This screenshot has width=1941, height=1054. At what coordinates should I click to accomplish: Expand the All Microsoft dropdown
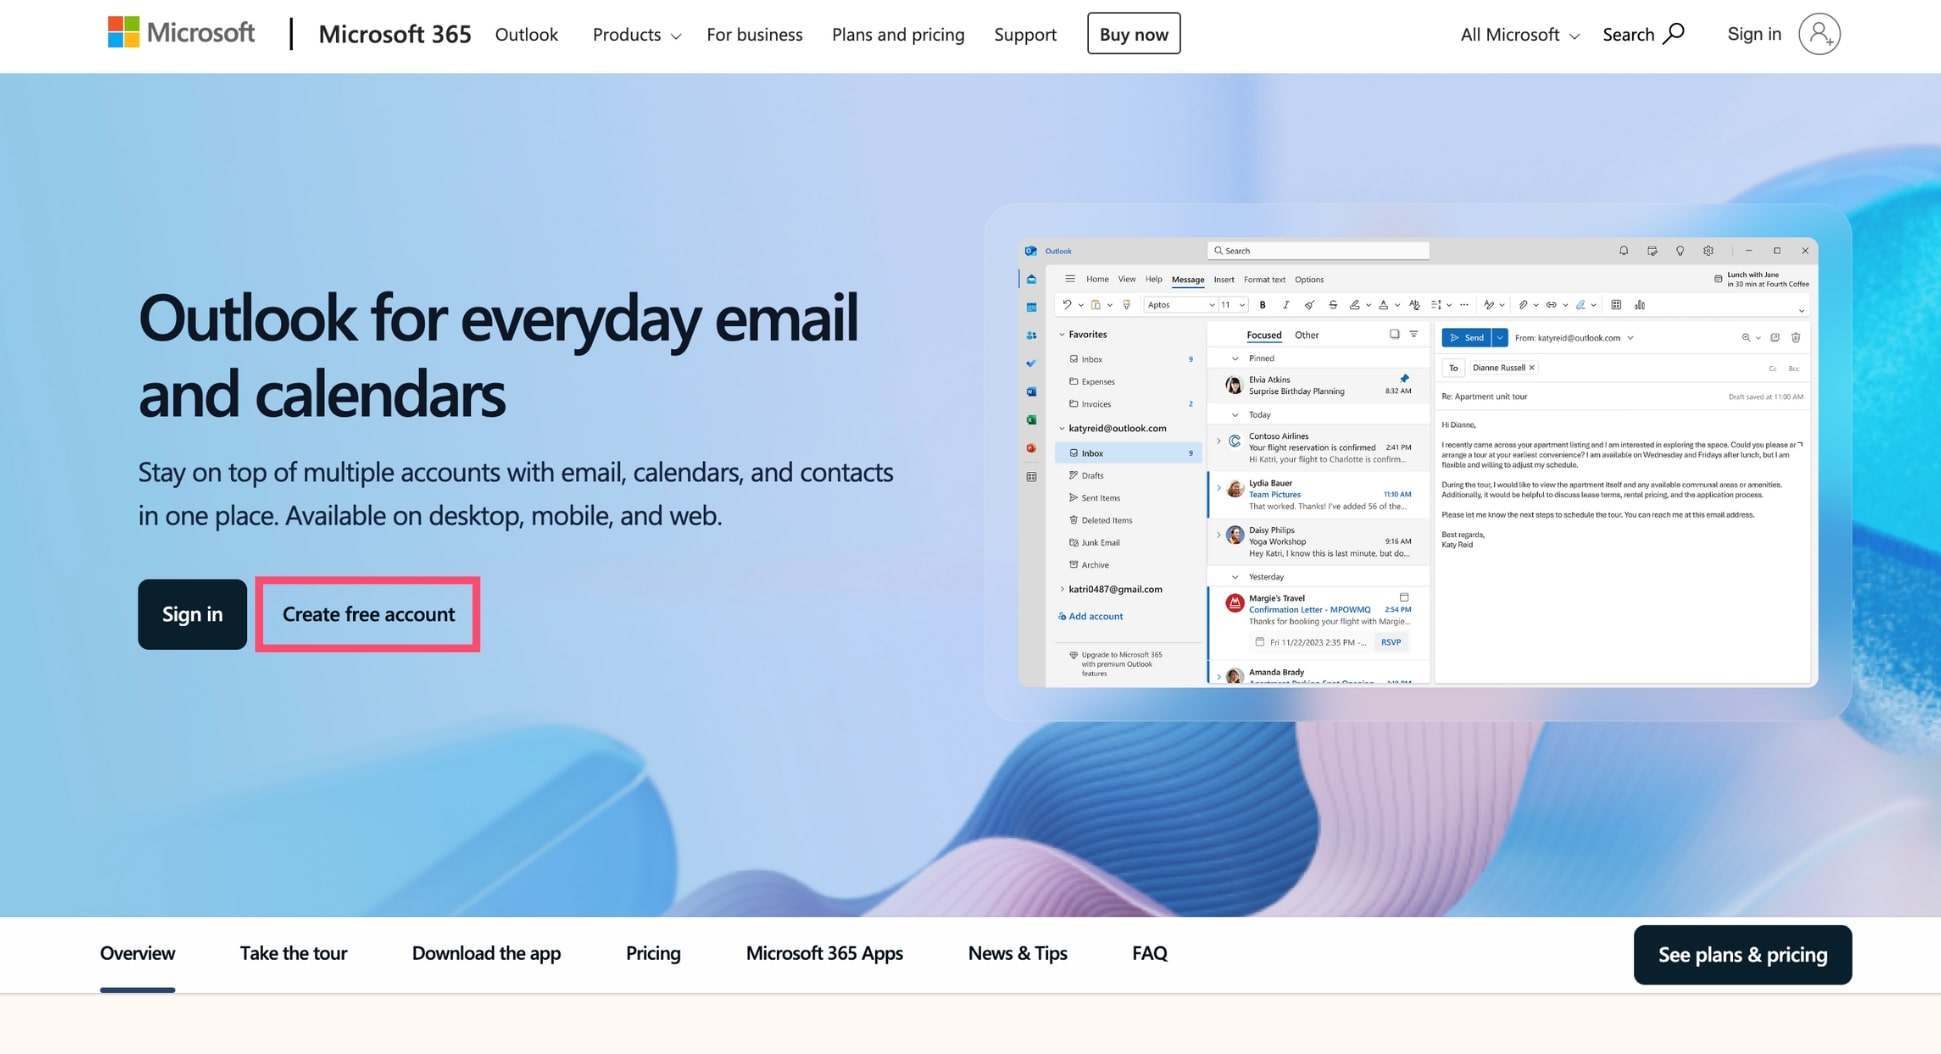click(x=1519, y=34)
